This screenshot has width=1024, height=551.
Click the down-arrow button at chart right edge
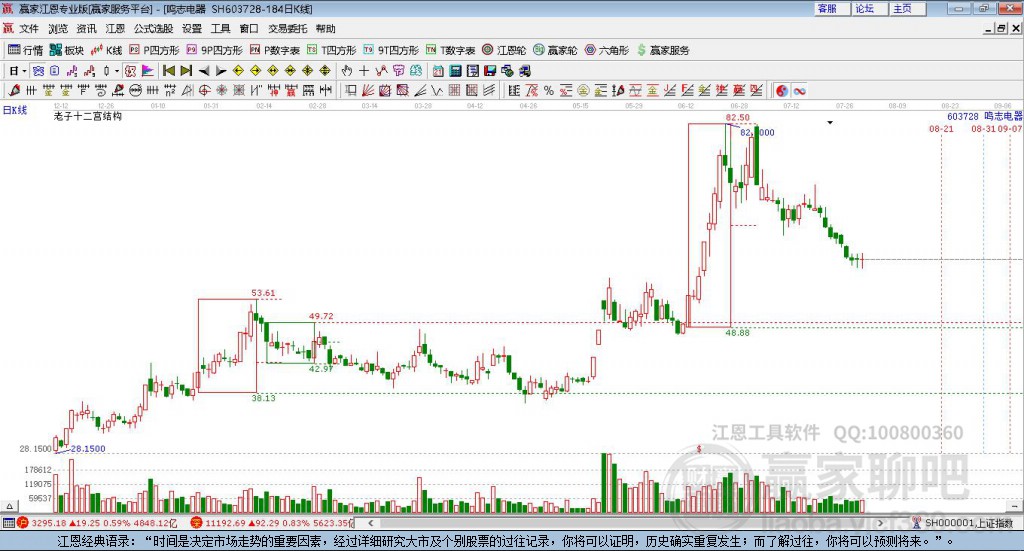(1015, 506)
